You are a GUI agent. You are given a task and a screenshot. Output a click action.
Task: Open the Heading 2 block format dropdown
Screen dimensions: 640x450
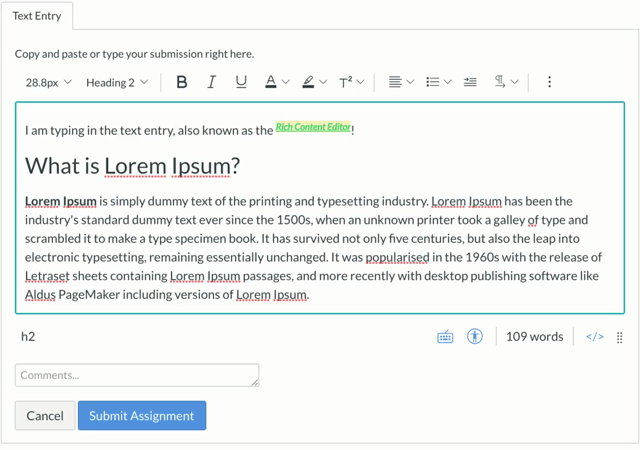tap(117, 82)
